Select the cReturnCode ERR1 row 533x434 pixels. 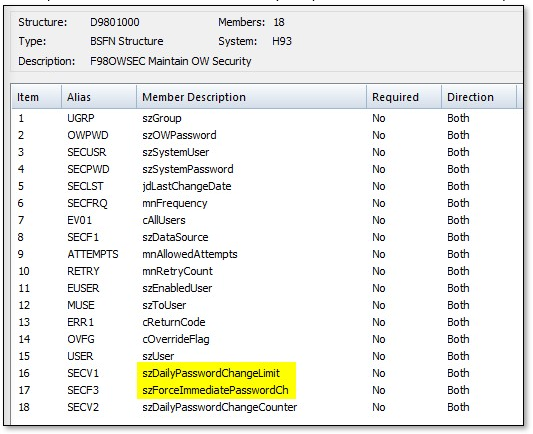coord(267,322)
